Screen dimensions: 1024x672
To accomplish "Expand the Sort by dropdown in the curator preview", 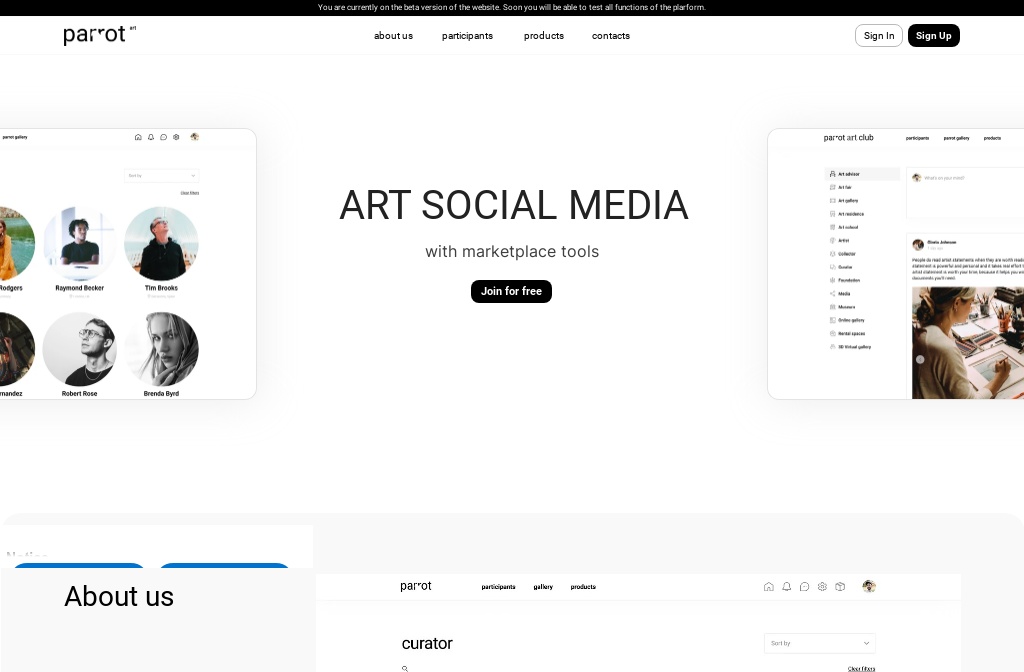I will click(x=819, y=643).
